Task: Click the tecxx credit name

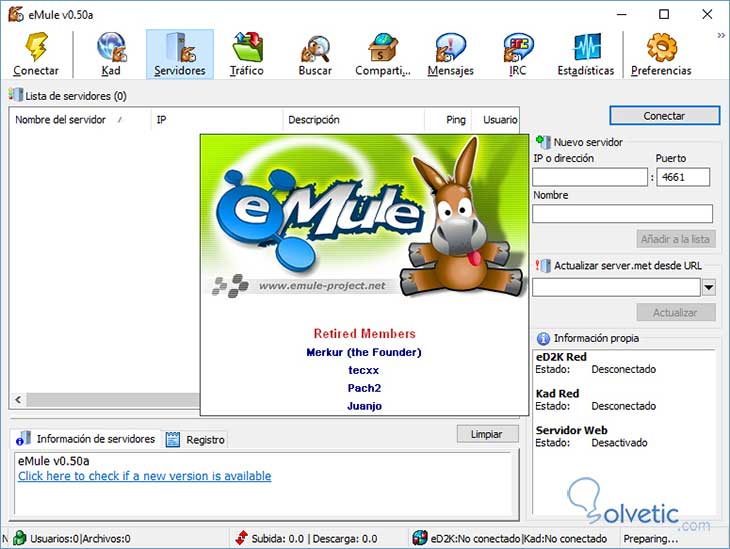Action: [x=364, y=370]
